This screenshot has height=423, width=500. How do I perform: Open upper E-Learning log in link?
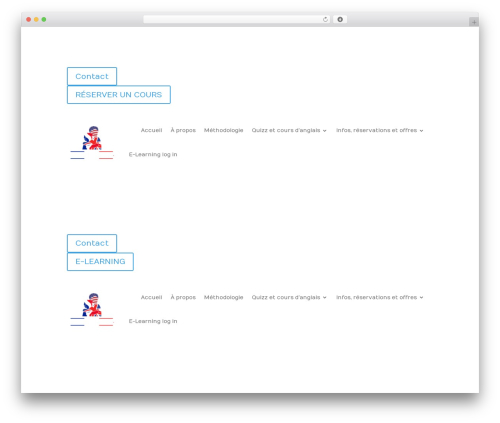coord(153,154)
